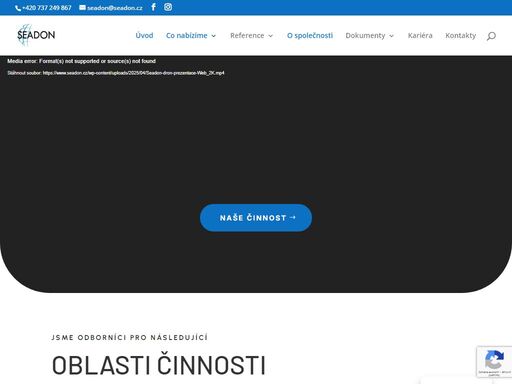Open the Instagram icon in top bar
512x384 pixels.
(168, 7)
